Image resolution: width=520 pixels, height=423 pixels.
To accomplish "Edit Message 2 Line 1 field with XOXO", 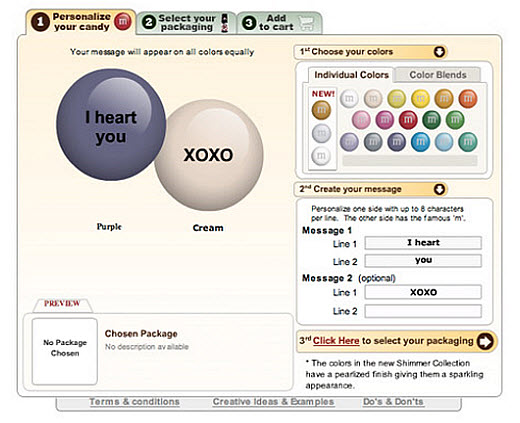I will [x=423, y=292].
